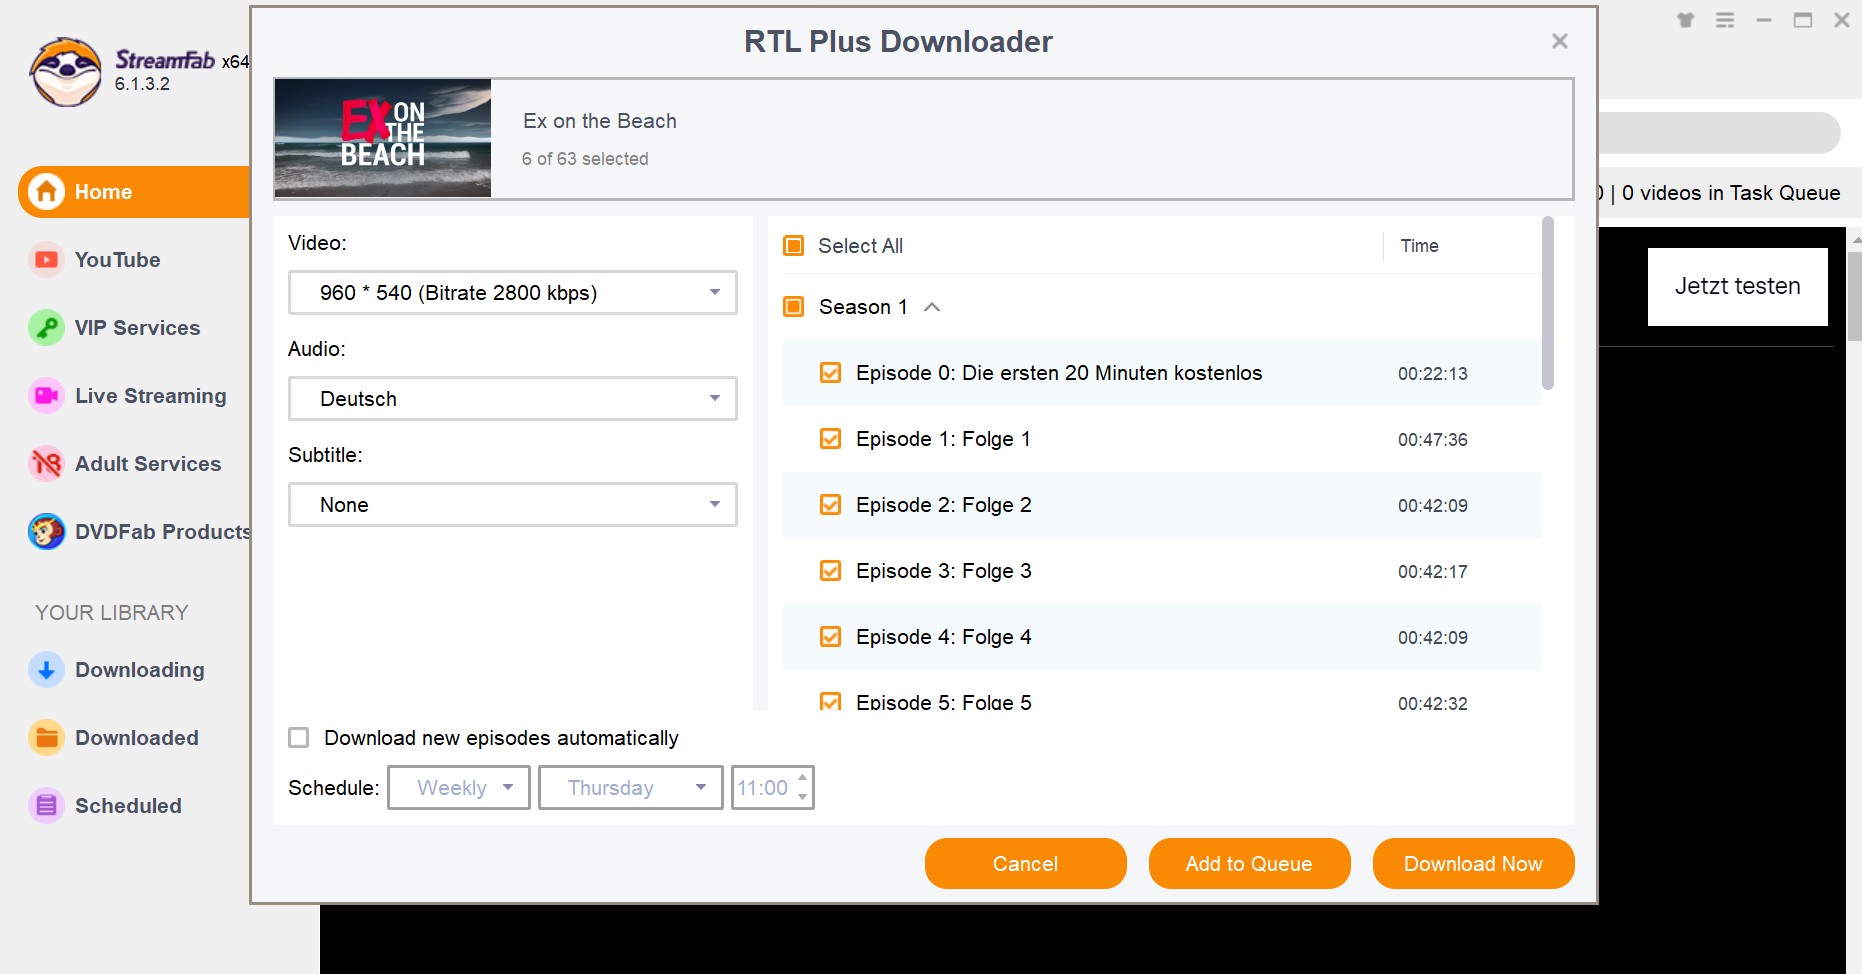1862x974 pixels.
Task: Open YouTube in sidebar
Action: tap(117, 260)
